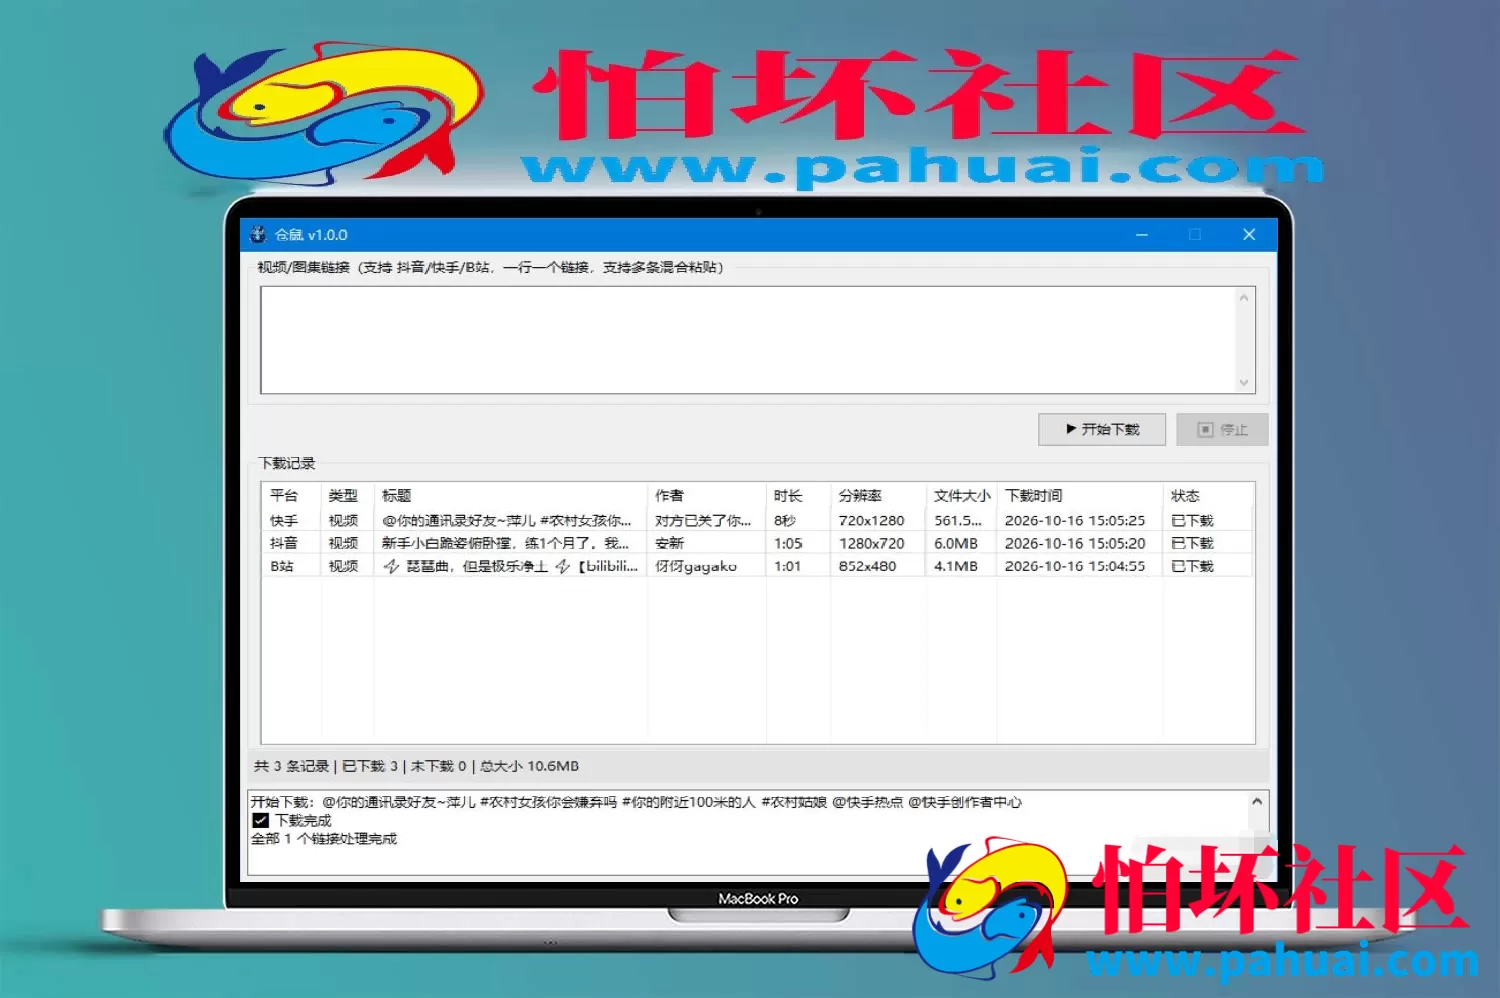Sort records by 时长 column header

[788, 496]
